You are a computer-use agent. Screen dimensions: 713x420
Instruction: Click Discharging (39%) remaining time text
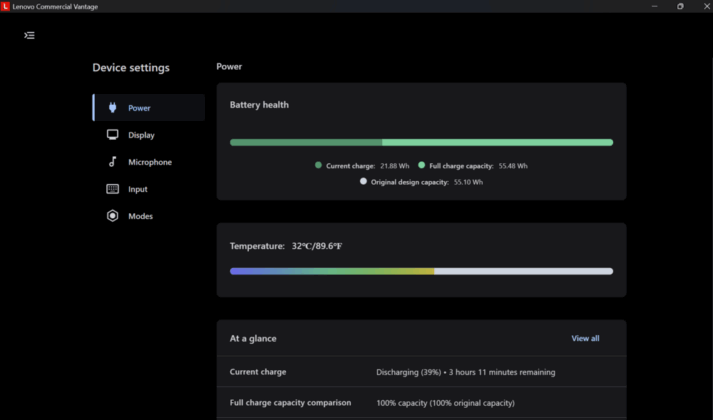tap(466, 372)
